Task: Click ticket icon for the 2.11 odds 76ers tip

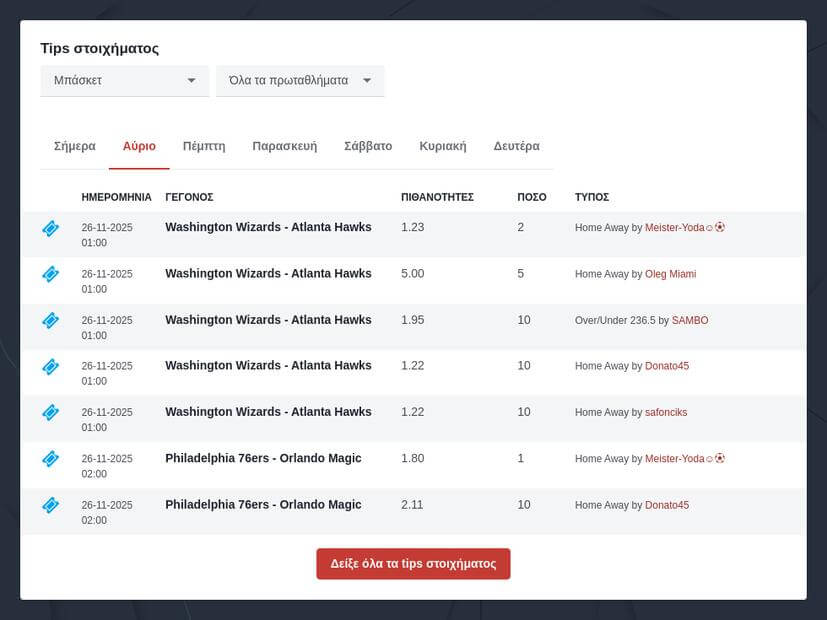Action: coord(50,505)
